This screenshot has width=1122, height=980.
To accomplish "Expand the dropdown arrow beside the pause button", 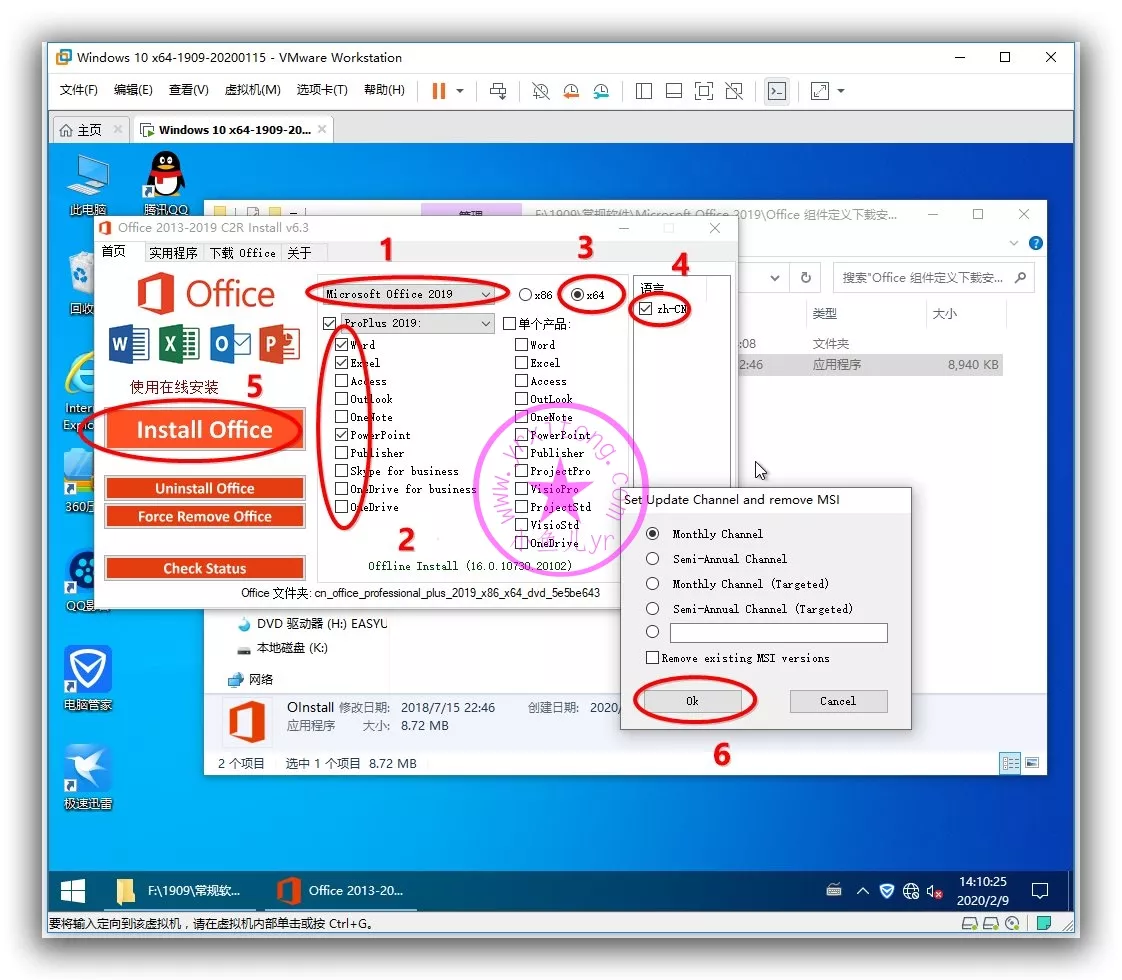I will pos(460,91).
